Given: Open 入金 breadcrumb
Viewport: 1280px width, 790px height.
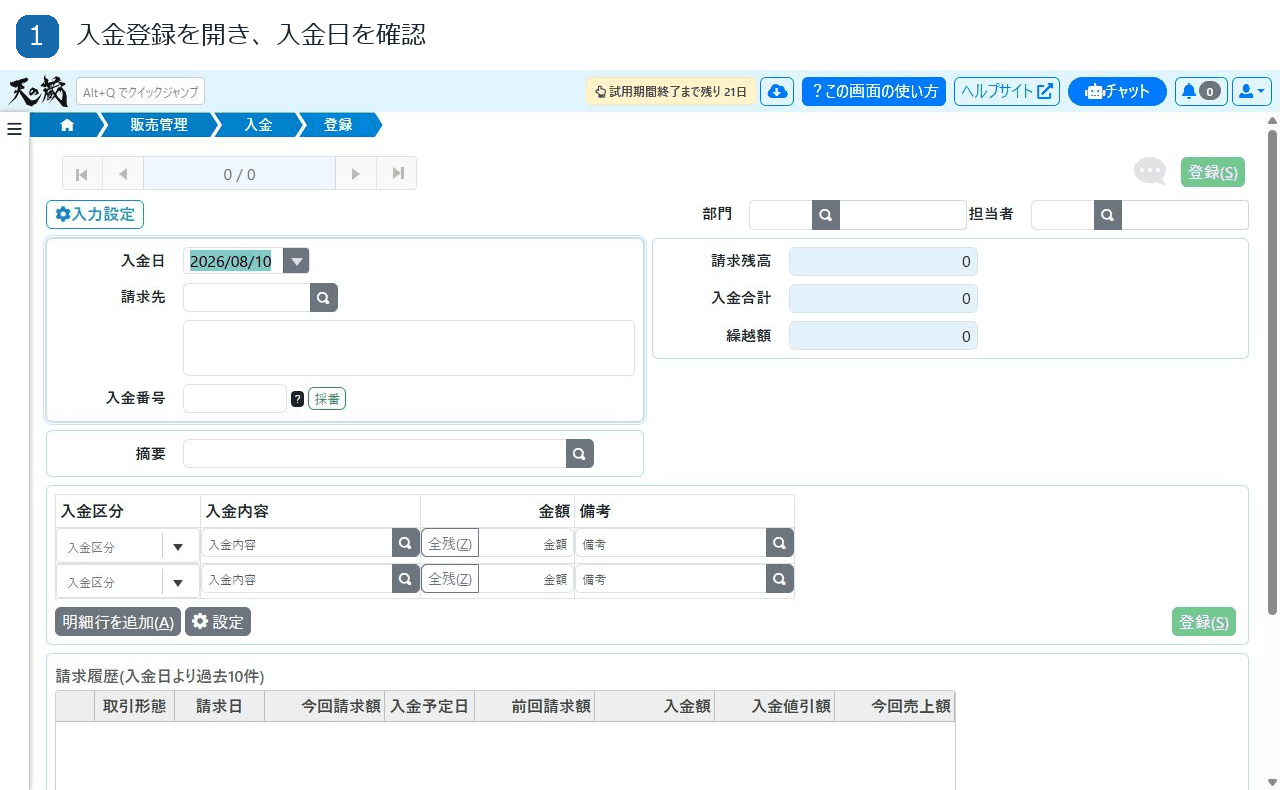Looking at the screenshot, I should (258, 125).
